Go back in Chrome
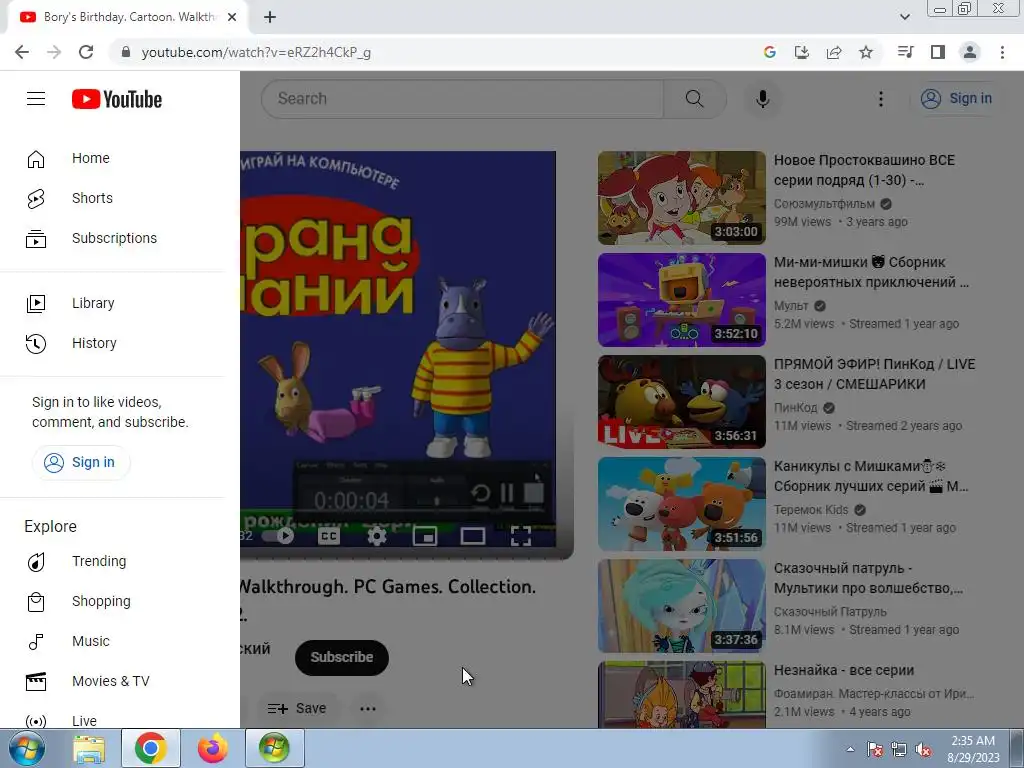 coord(22,52)
